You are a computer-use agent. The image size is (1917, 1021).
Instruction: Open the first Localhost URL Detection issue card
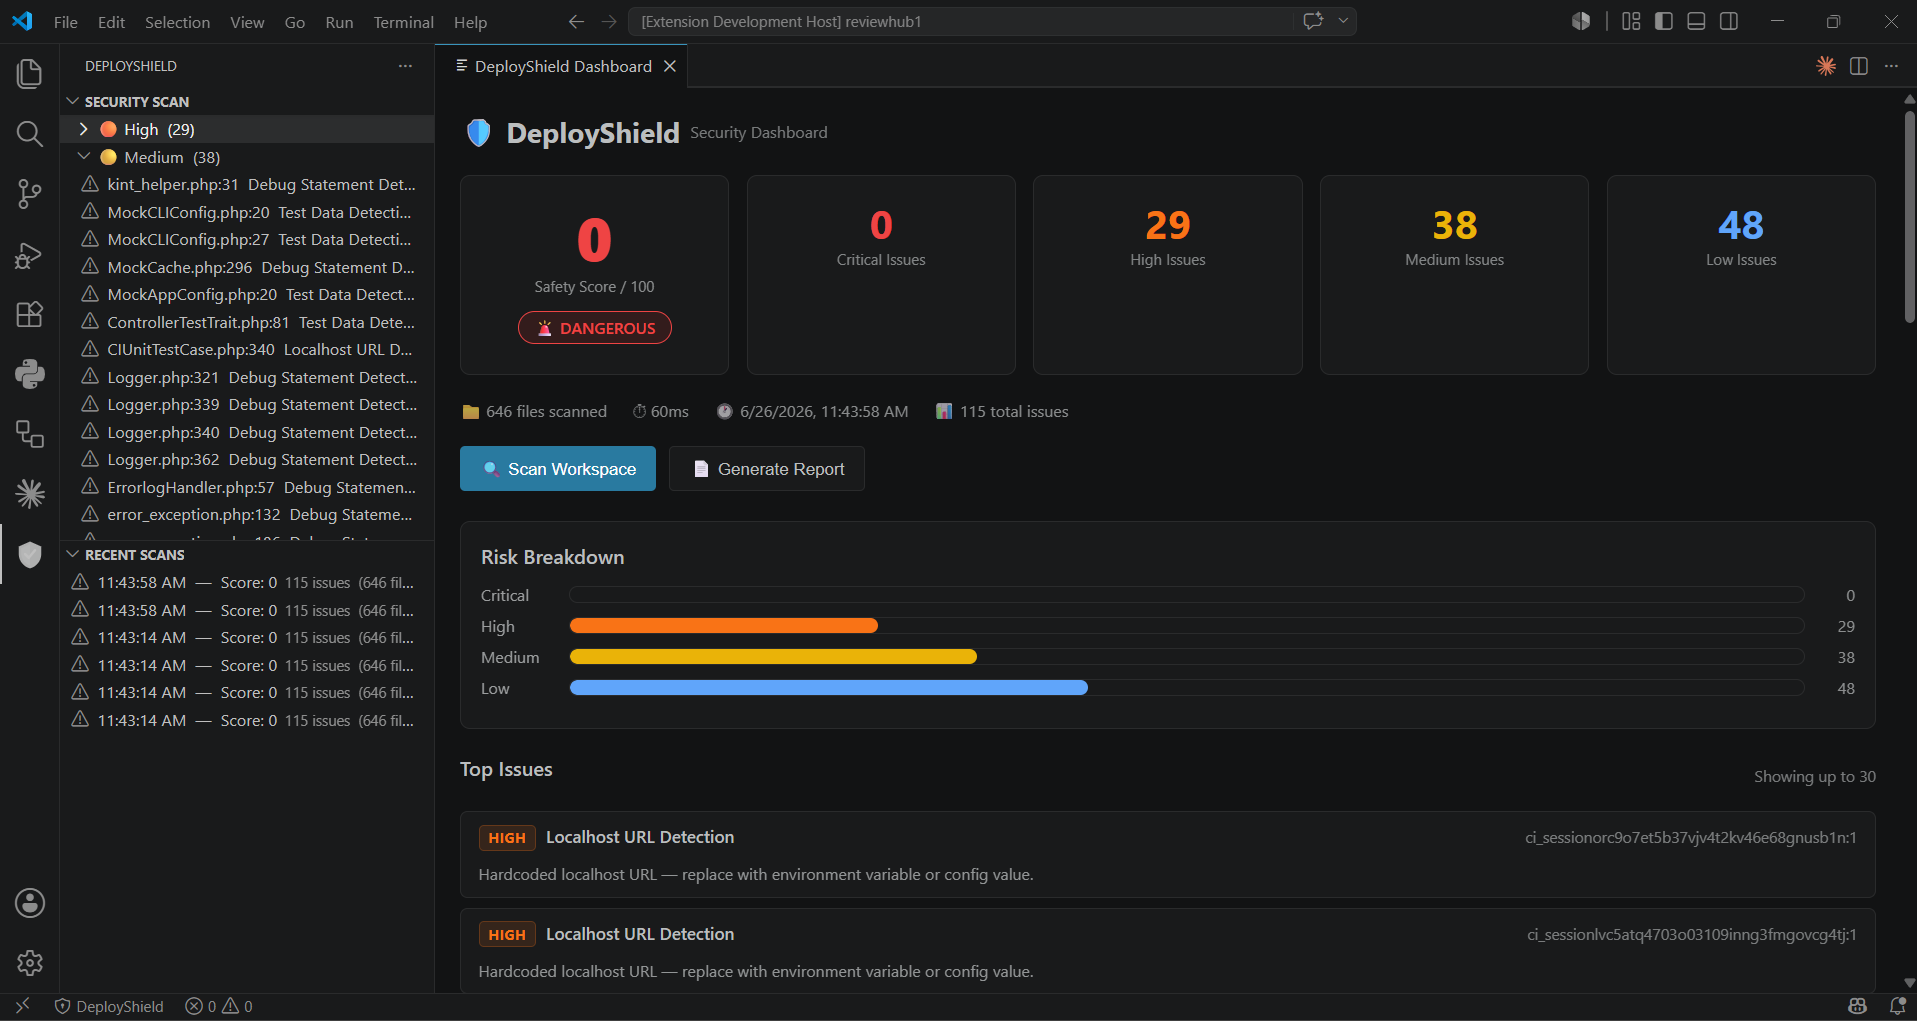pyautogui.click(x=1168, y=855)
